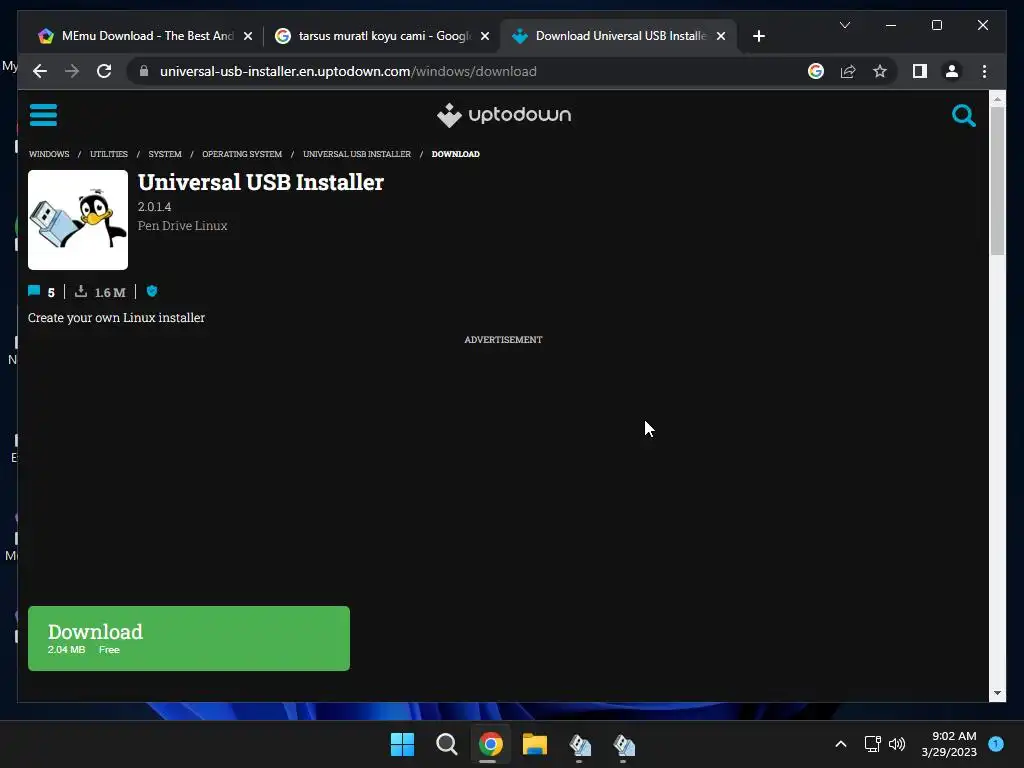The image size is (1024, 768).
Task: Click the first USB installer taskbar icon
Action: click(579, 744)
